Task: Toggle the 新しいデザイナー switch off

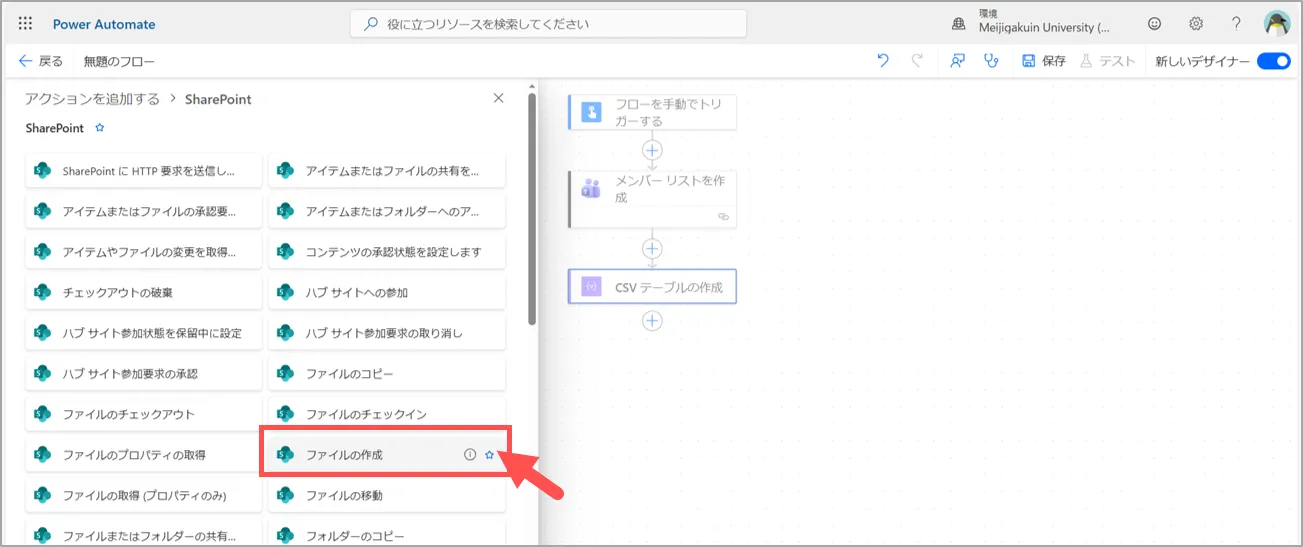Action: point(1273,61)
